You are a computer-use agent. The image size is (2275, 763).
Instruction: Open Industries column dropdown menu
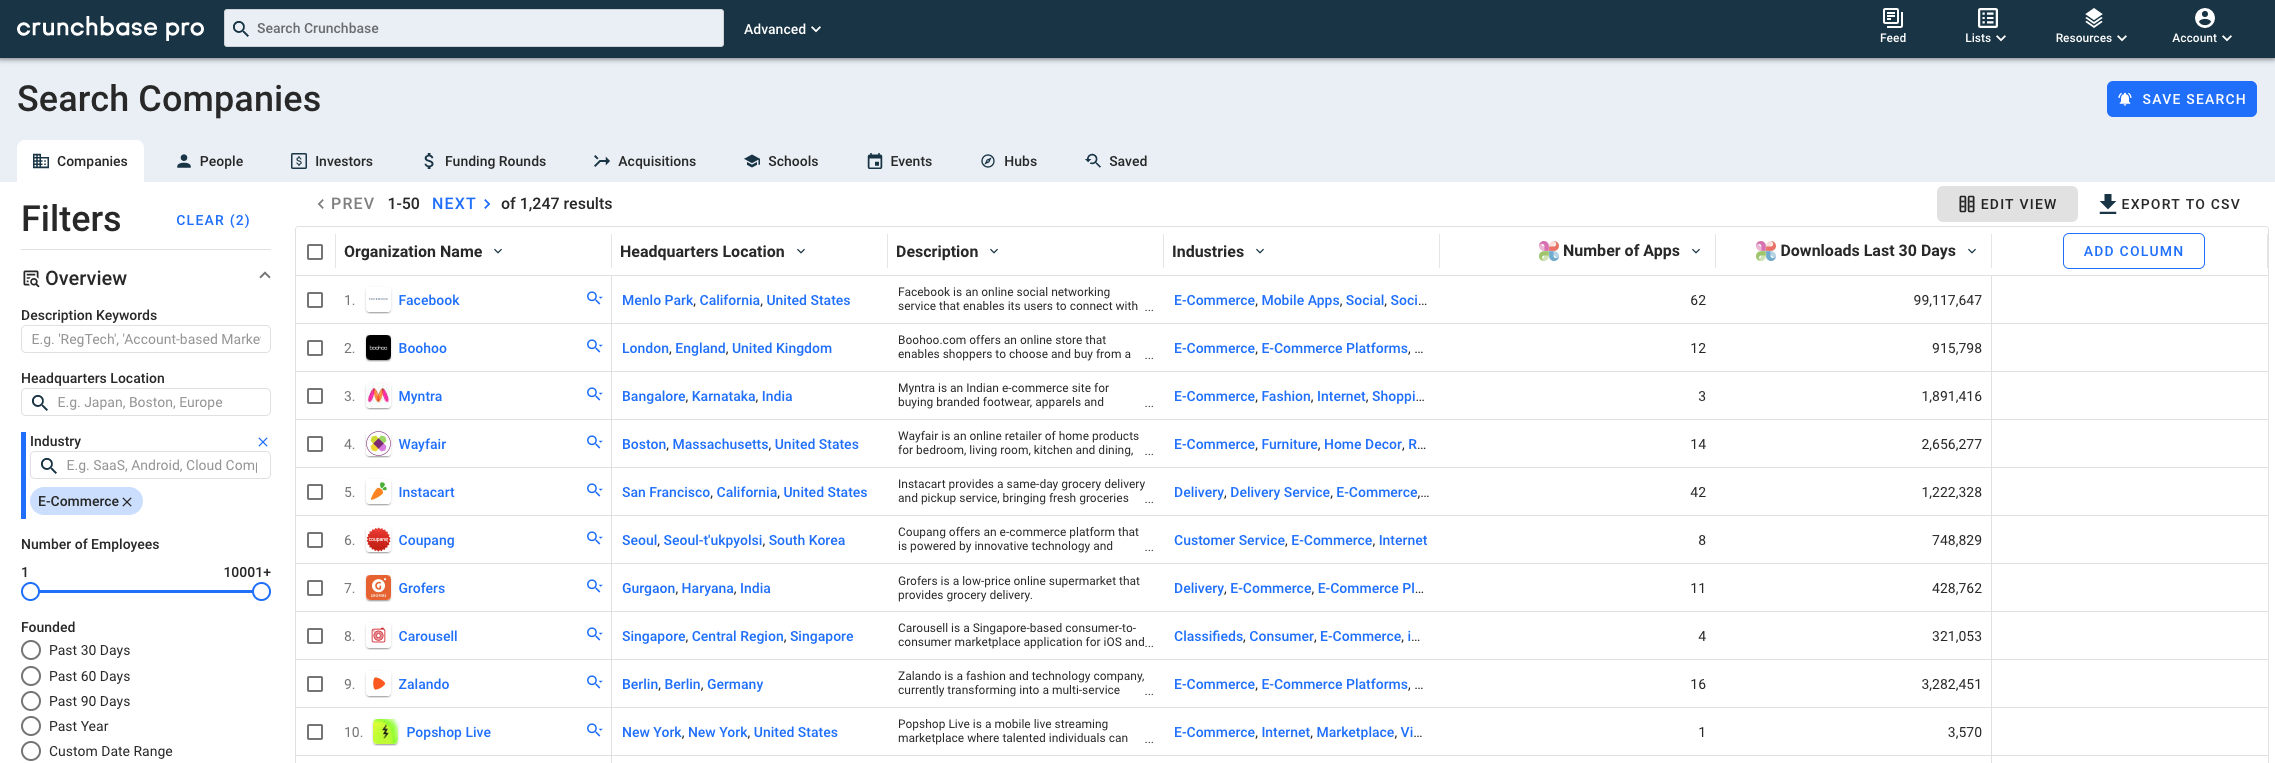point(1260,252)
